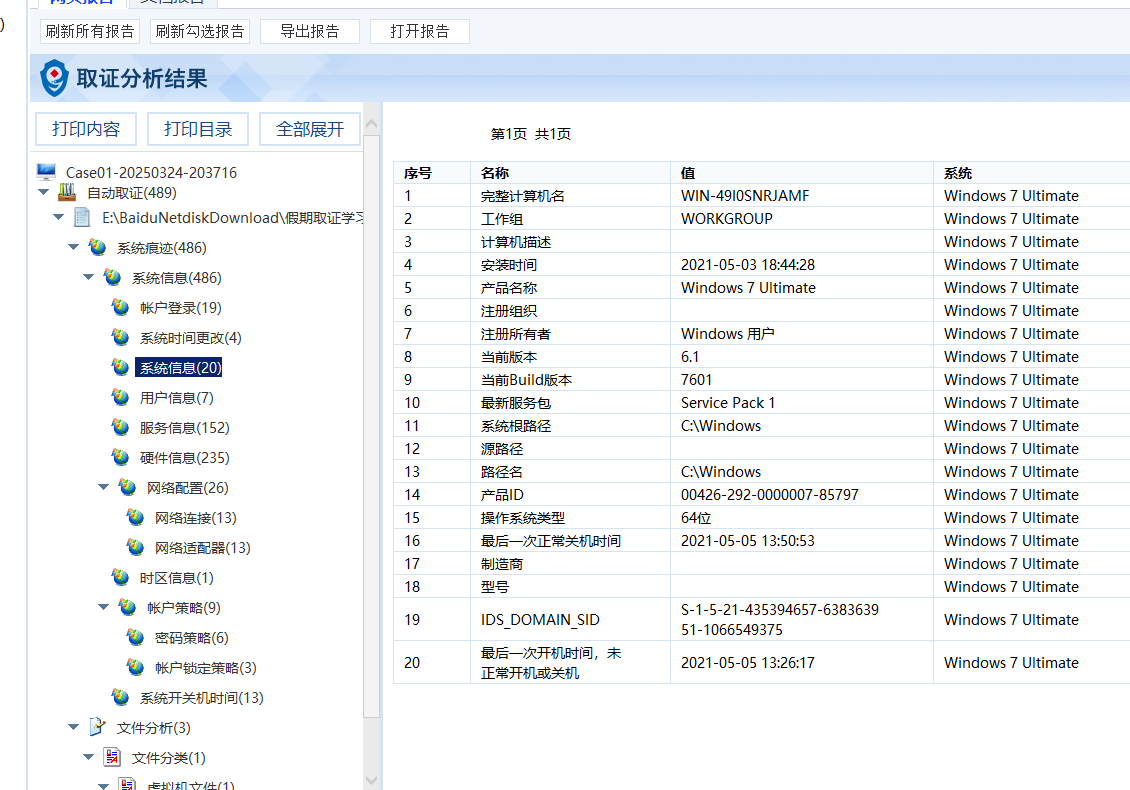Click the tree panel scroll-down arrow
This screenshot has width=1130, height=790.
(x=371, y=780)
